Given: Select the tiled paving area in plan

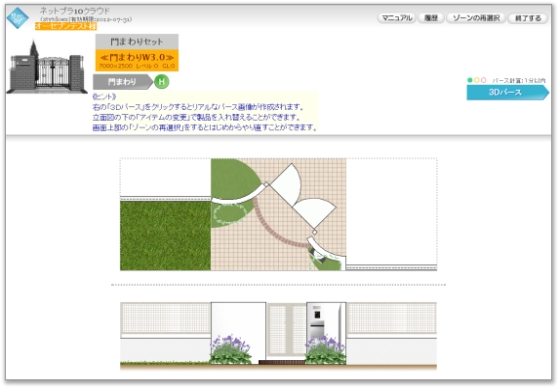Looking at the screenshot, I should [x=279, y=214].
